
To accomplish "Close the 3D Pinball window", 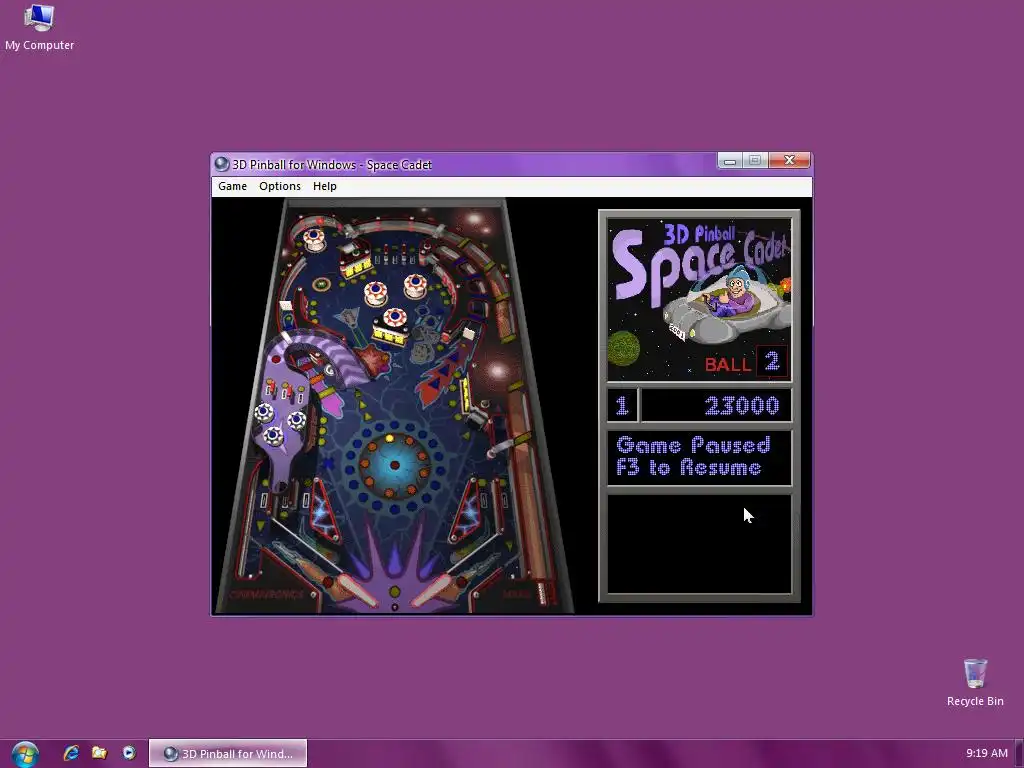I will click(789, 161).
